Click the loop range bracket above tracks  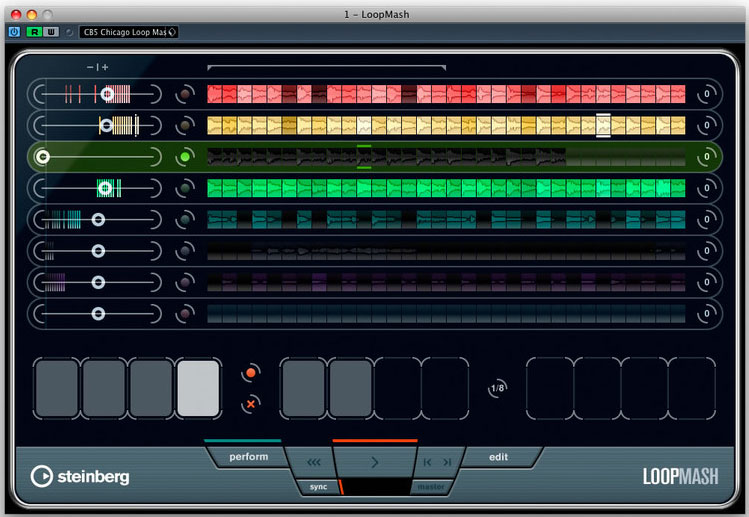pos(326,67)
